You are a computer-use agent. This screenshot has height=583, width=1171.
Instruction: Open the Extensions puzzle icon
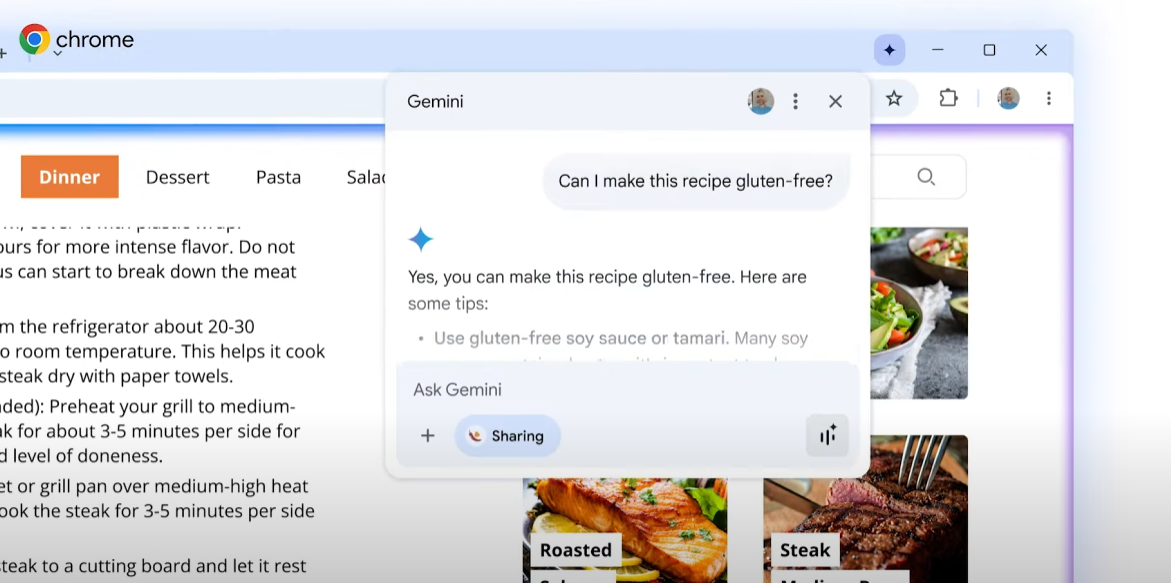pyautogui.click(x=948, y=98)
